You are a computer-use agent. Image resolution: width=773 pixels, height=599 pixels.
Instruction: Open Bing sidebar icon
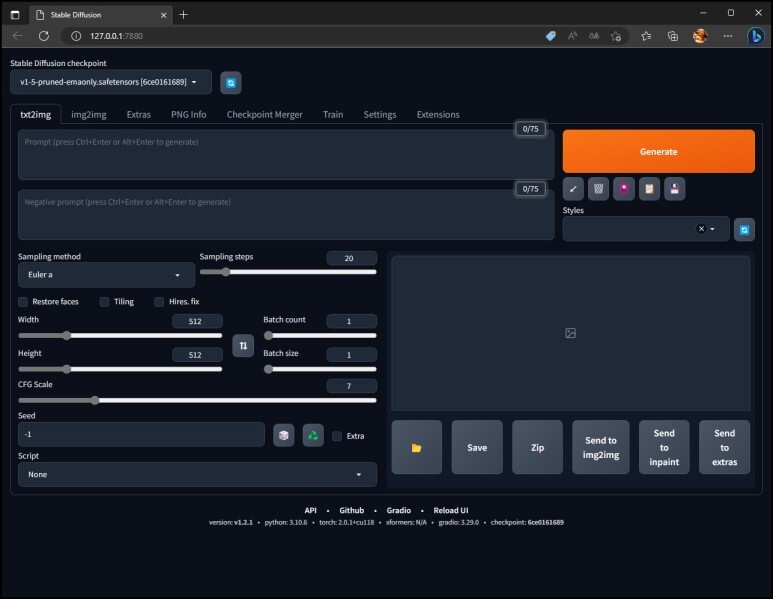click(x=755, y=36)
